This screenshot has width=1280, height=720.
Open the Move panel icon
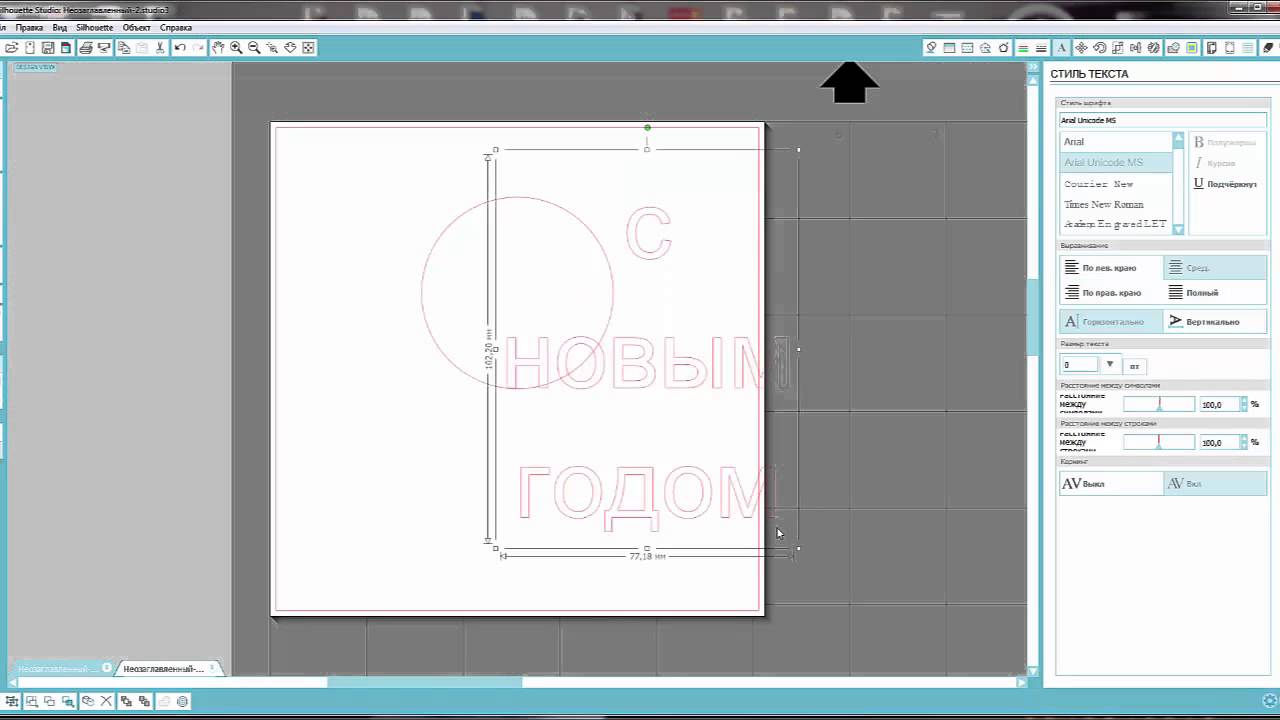coord(1081,48)
